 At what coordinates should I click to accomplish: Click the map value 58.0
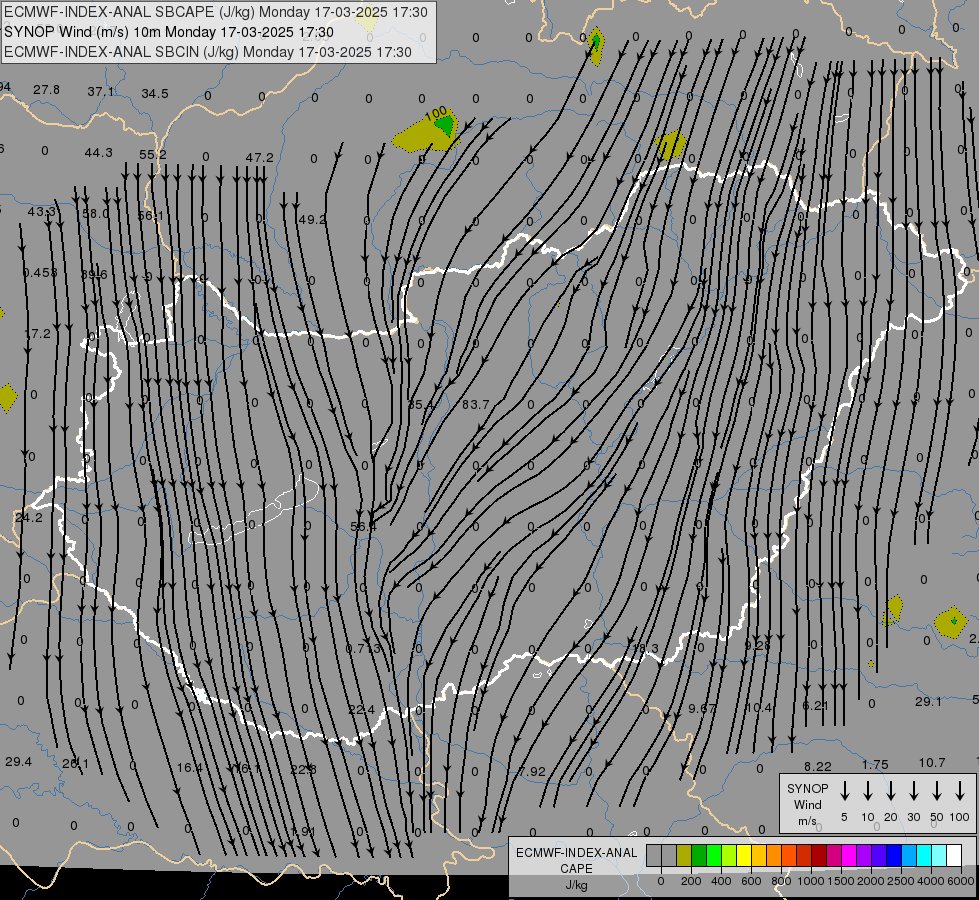tap(96, 214)
